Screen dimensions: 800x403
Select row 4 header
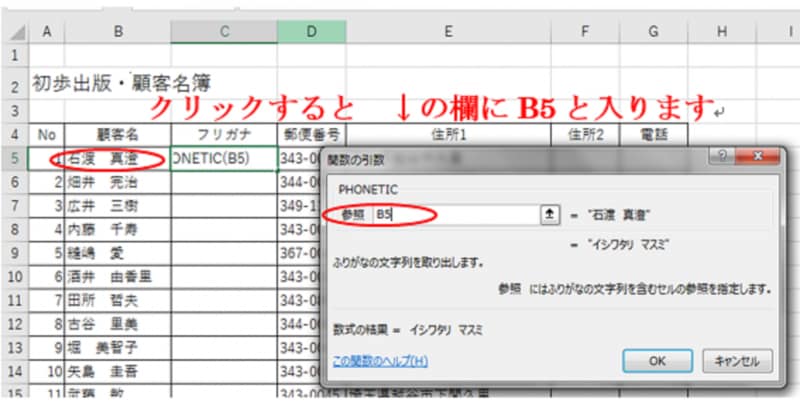tap(15, 135)
